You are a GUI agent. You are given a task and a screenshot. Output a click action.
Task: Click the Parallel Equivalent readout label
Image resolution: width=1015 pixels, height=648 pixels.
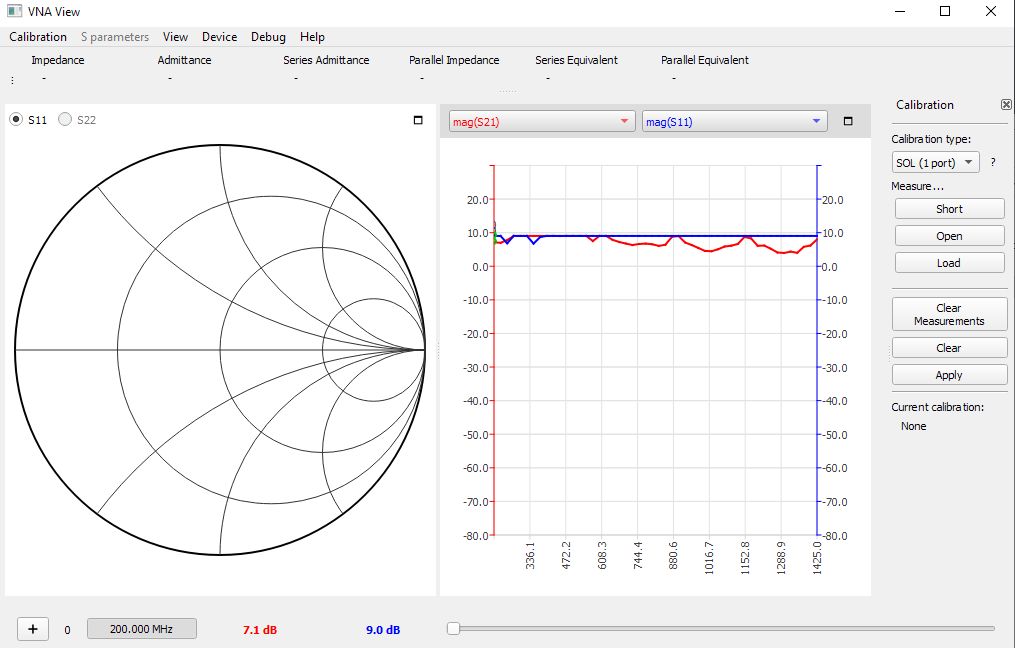[x=705, y=60]
